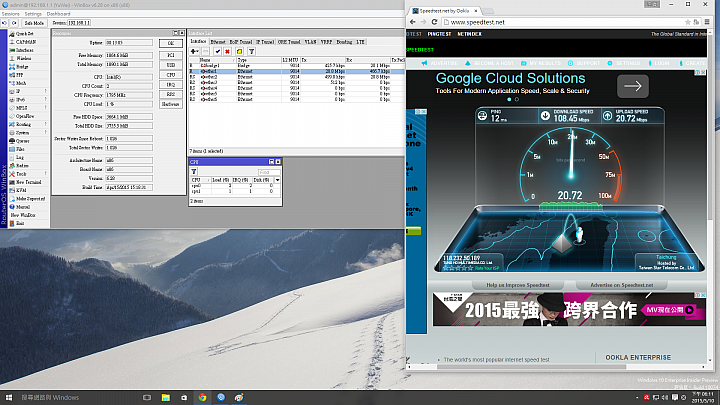The width and height of the screenshot is (720, 405).
Task: Click the Find field in CPU window
Action: pos(269,172)
